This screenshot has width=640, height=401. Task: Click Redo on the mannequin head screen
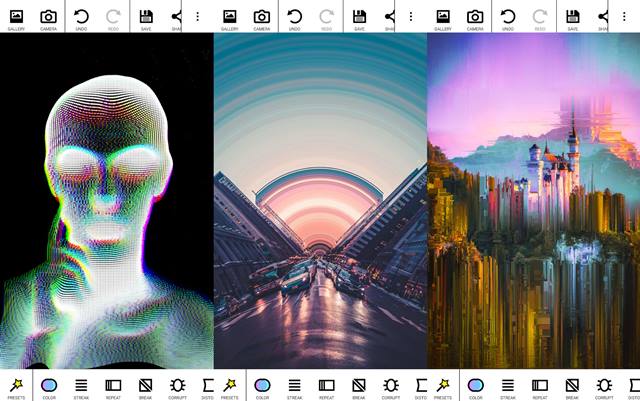pyautogui.click(x=113, y=20)
